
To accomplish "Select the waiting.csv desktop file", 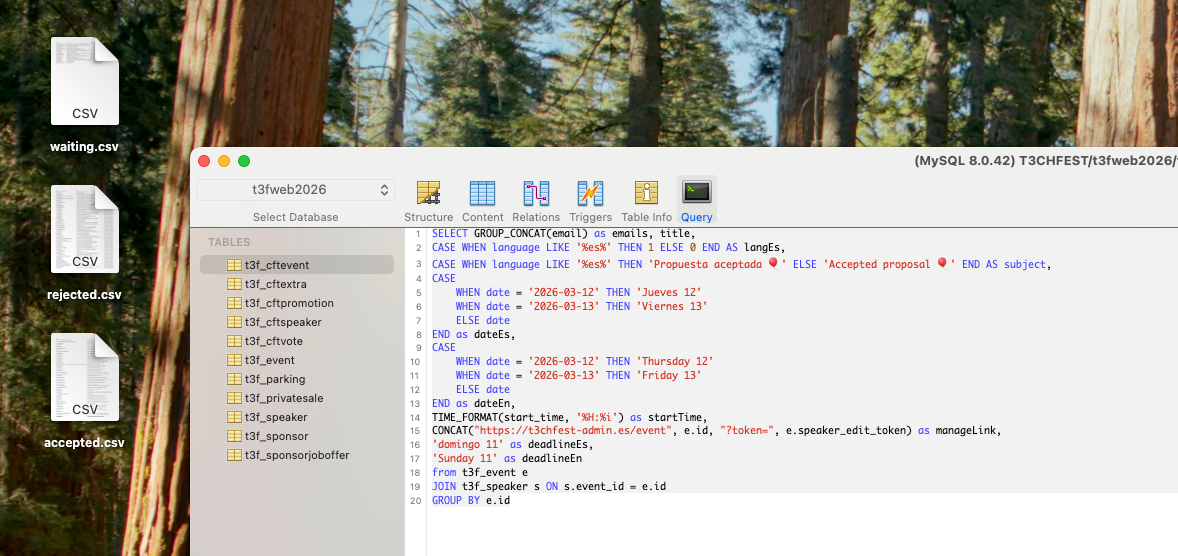I will 85,95.
